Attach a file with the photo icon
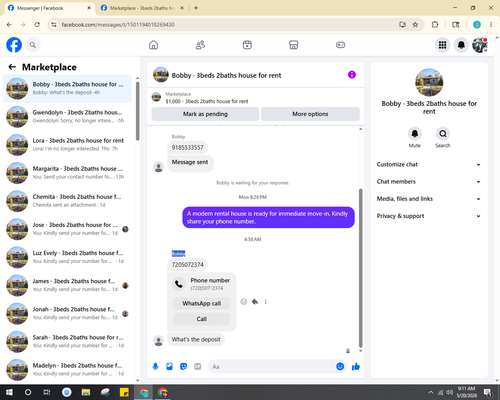Image resolution: width=500 pixels, height=400 pixels. pos(169,367)
